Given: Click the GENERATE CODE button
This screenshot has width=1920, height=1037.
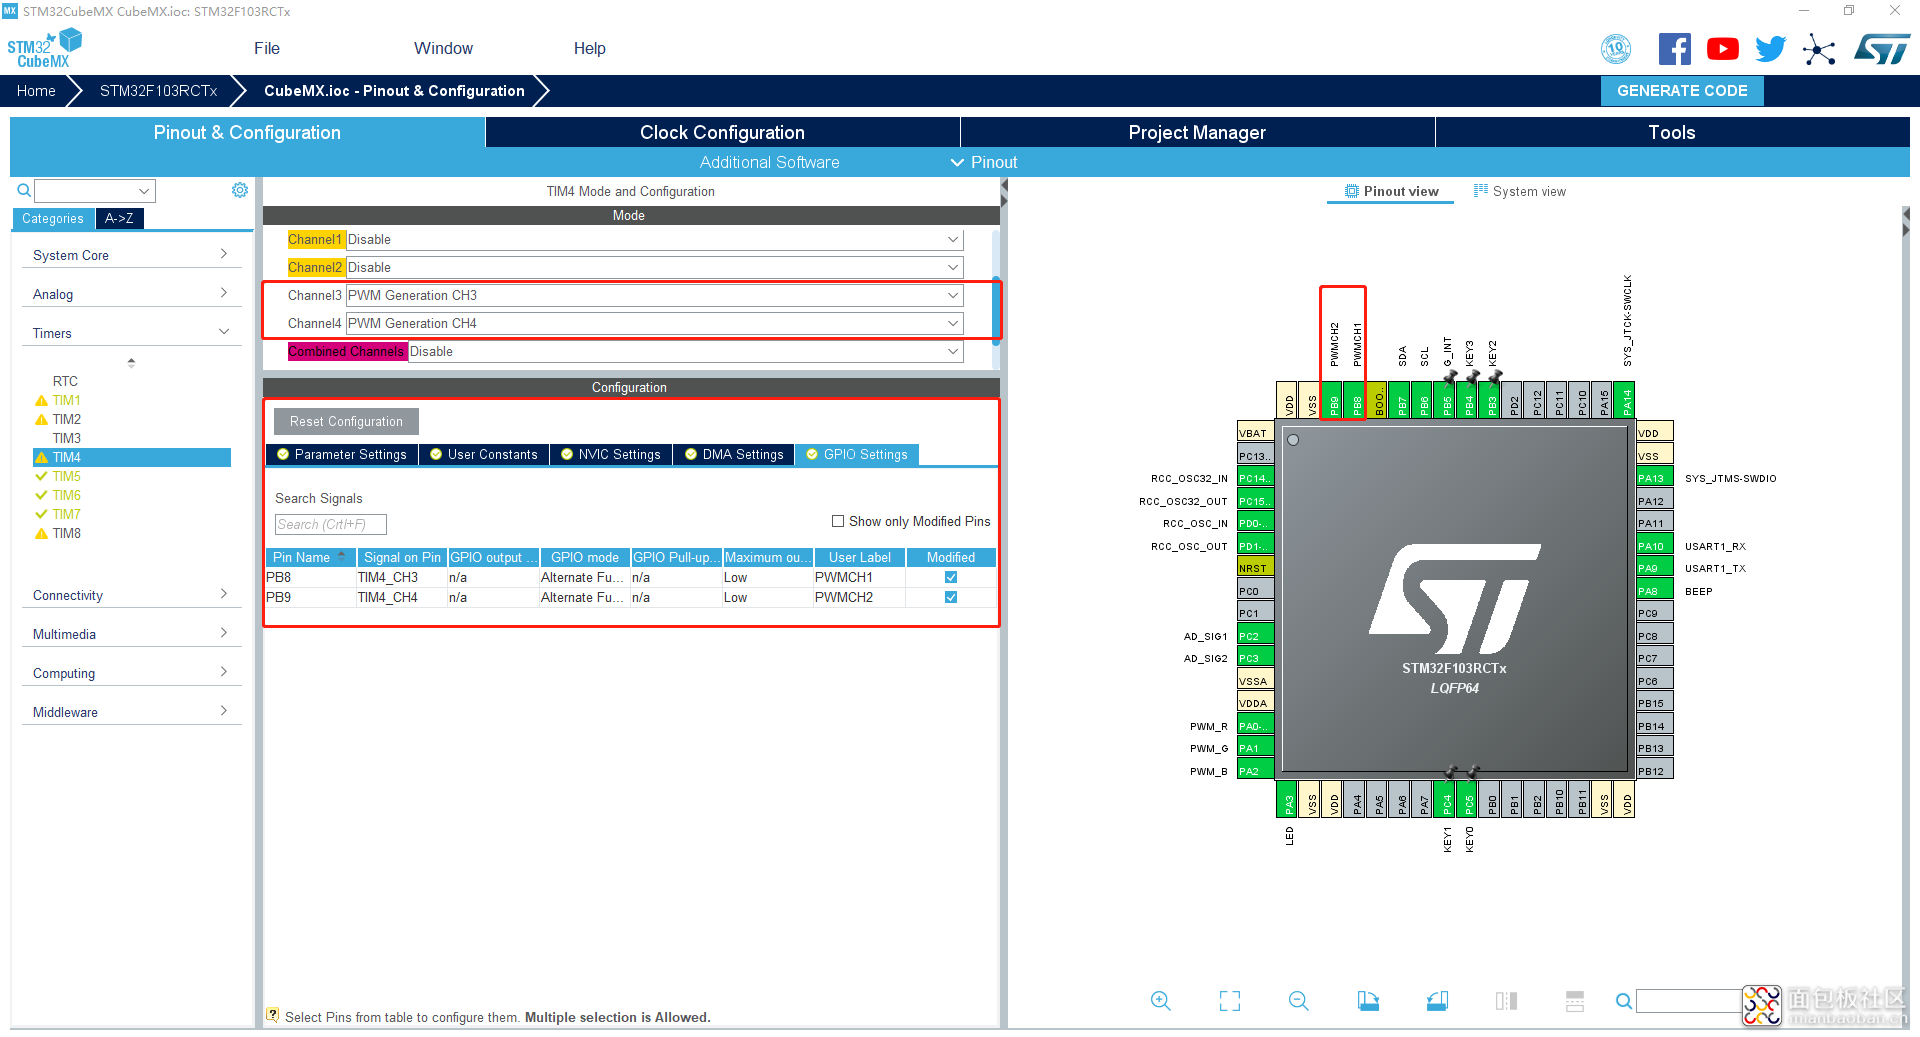Looking at the screenshot, I should (x=1682, y=90).
